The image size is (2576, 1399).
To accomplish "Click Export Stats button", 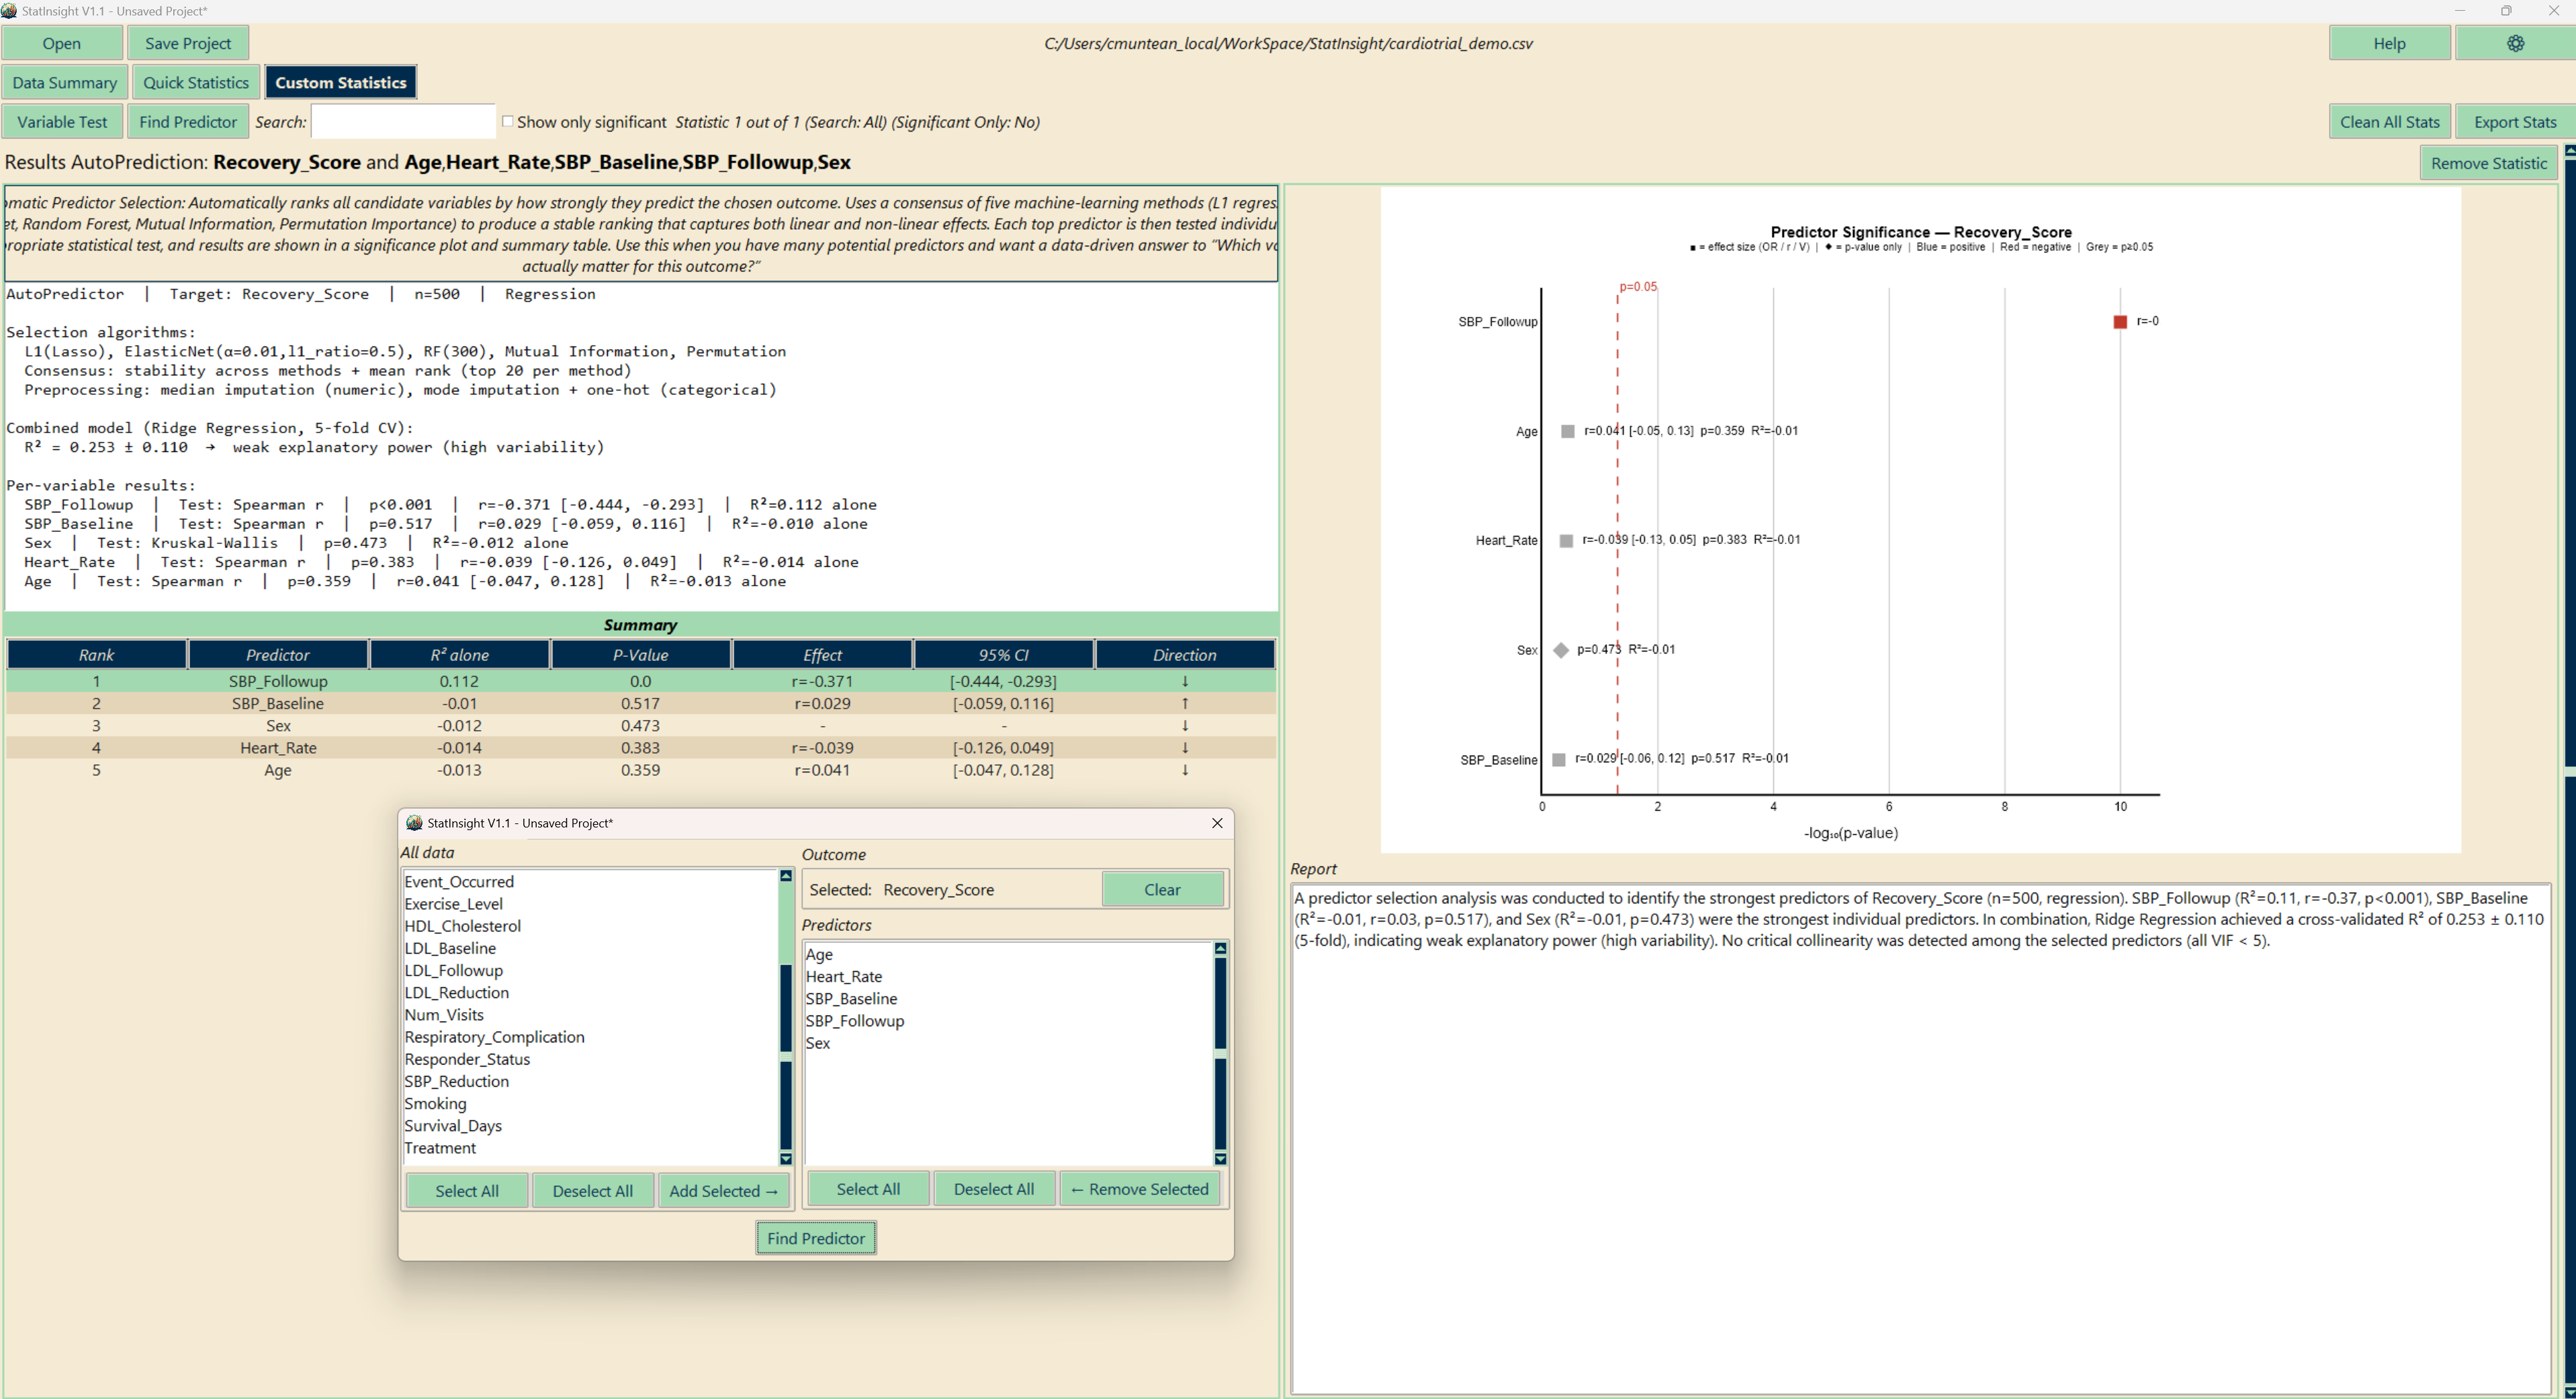I will point(2515,121).
